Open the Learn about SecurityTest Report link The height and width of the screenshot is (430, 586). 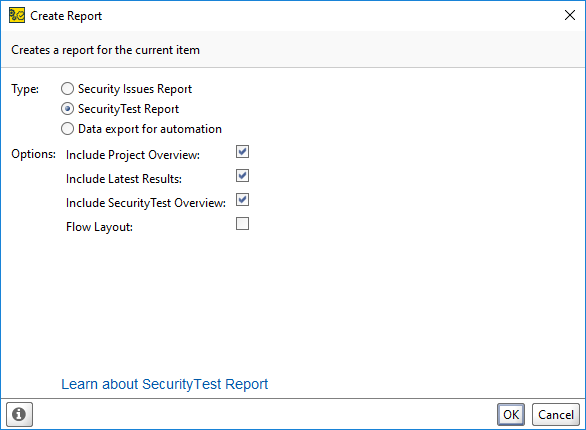pyautogui.click(x=165, y=384)
